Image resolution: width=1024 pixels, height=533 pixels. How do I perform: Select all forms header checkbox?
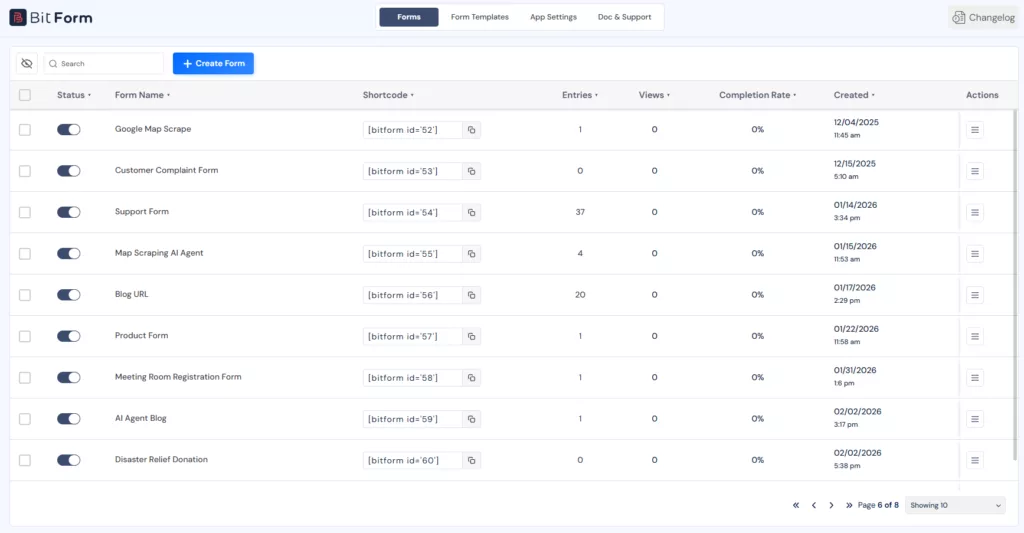(25, 95)
